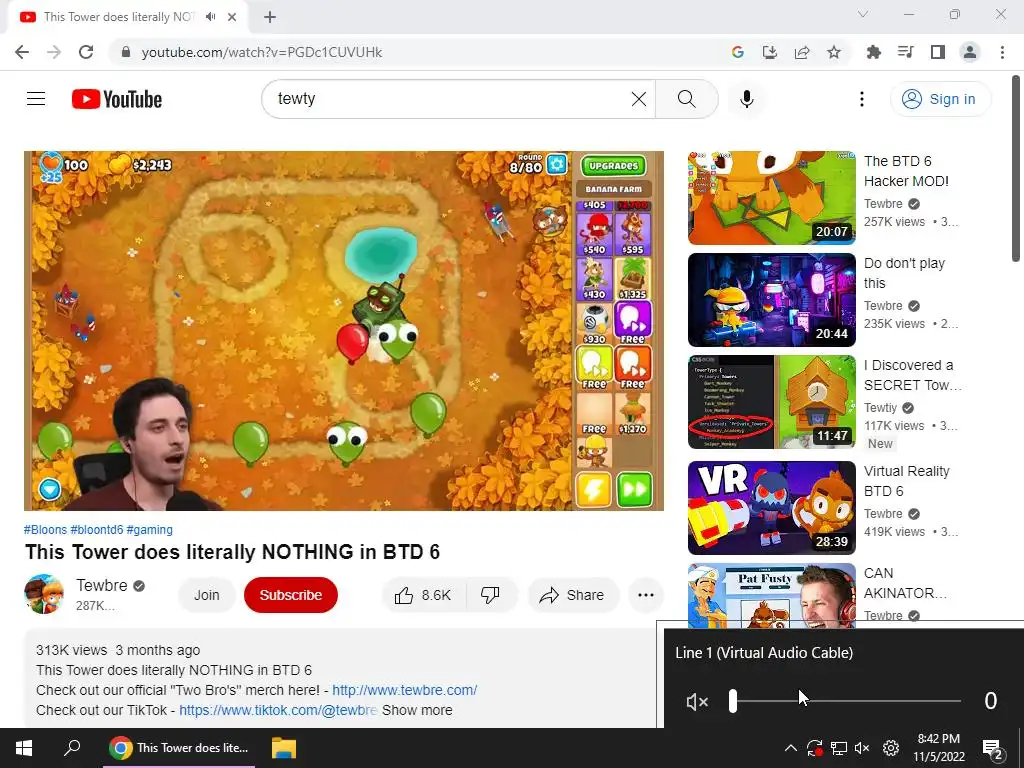Select the 'This Tower does literally NOT' tab
The width and height of the screenshot is (1024, 768).
(119, 17)
